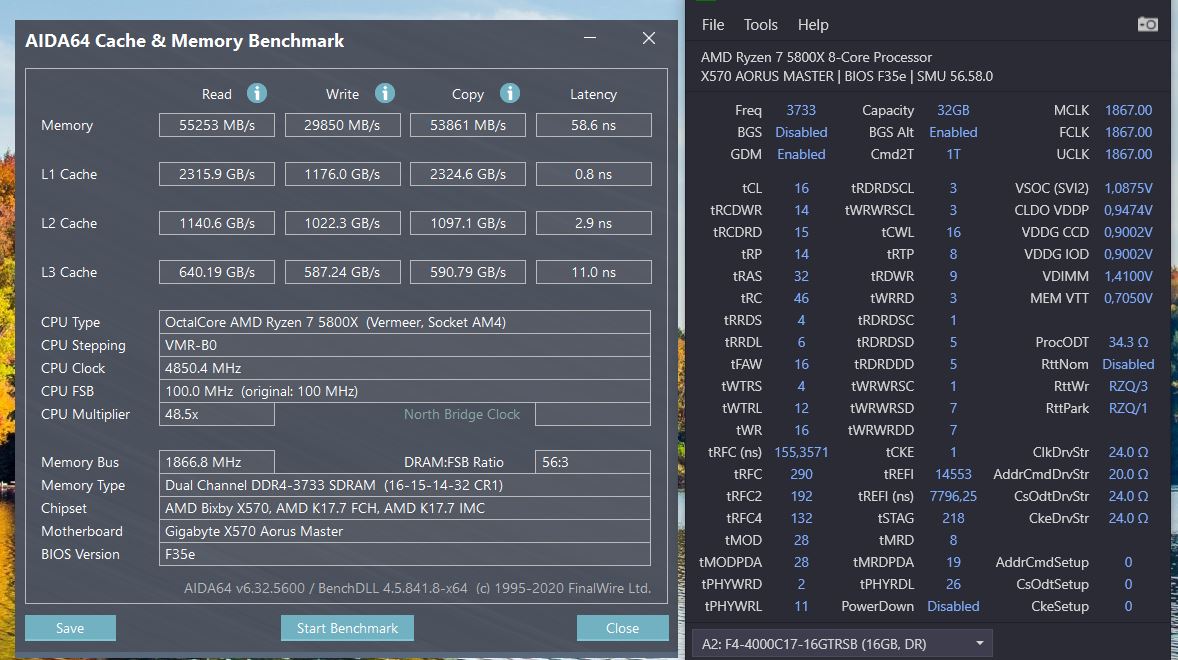Select L3 Cache Write 587.24 GB/s field
The height and width of the screenshot is (660, 1178).
[x=342, y=272]
